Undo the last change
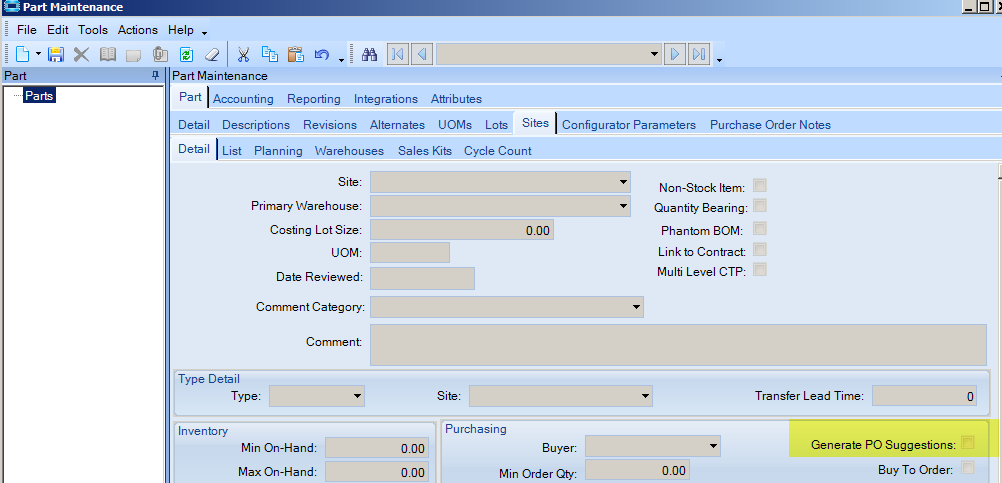The width and height of the screenshot is (1002, 483). [321, 54]
